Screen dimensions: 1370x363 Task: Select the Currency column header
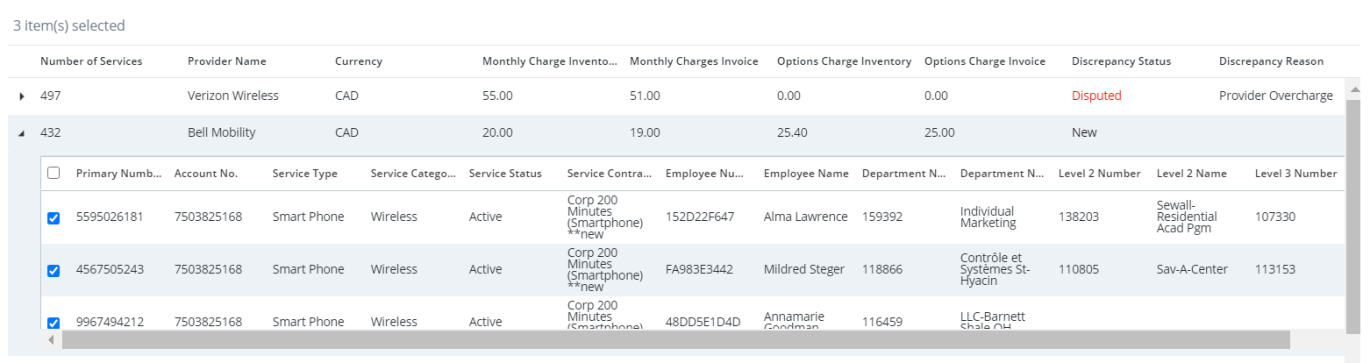[358, 61]
